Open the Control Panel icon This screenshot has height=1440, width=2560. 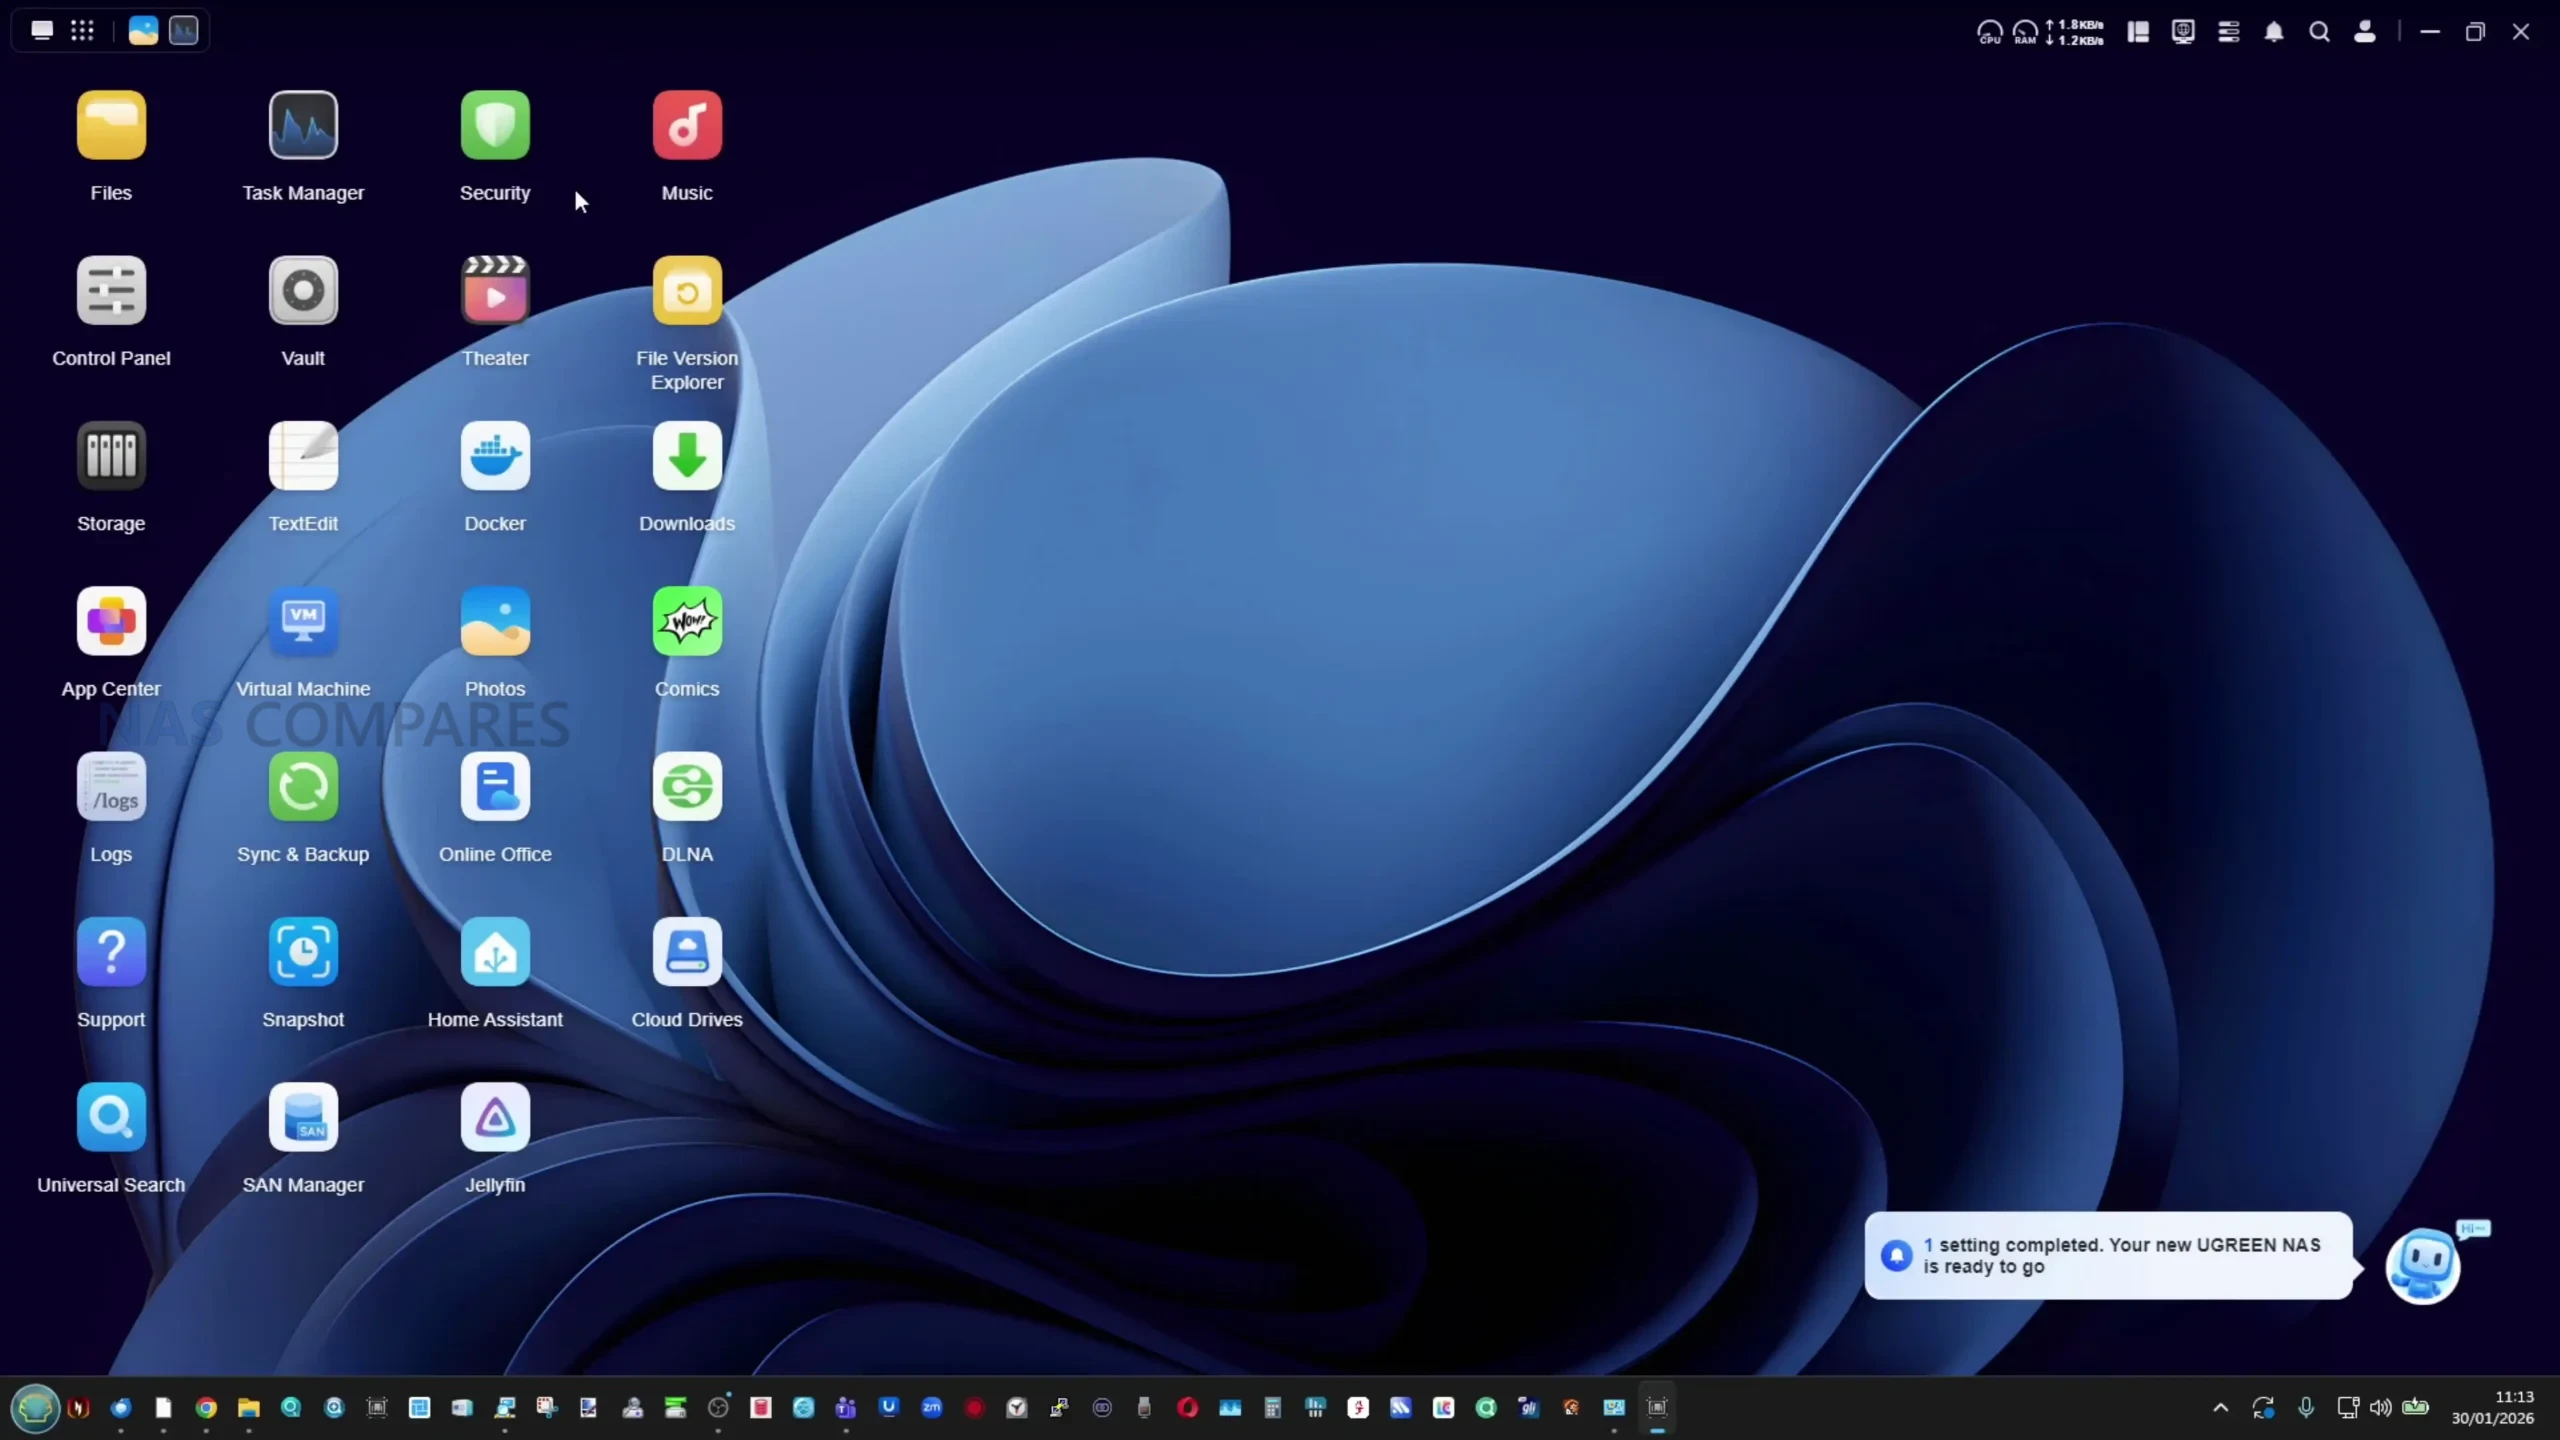pos(111,291)
